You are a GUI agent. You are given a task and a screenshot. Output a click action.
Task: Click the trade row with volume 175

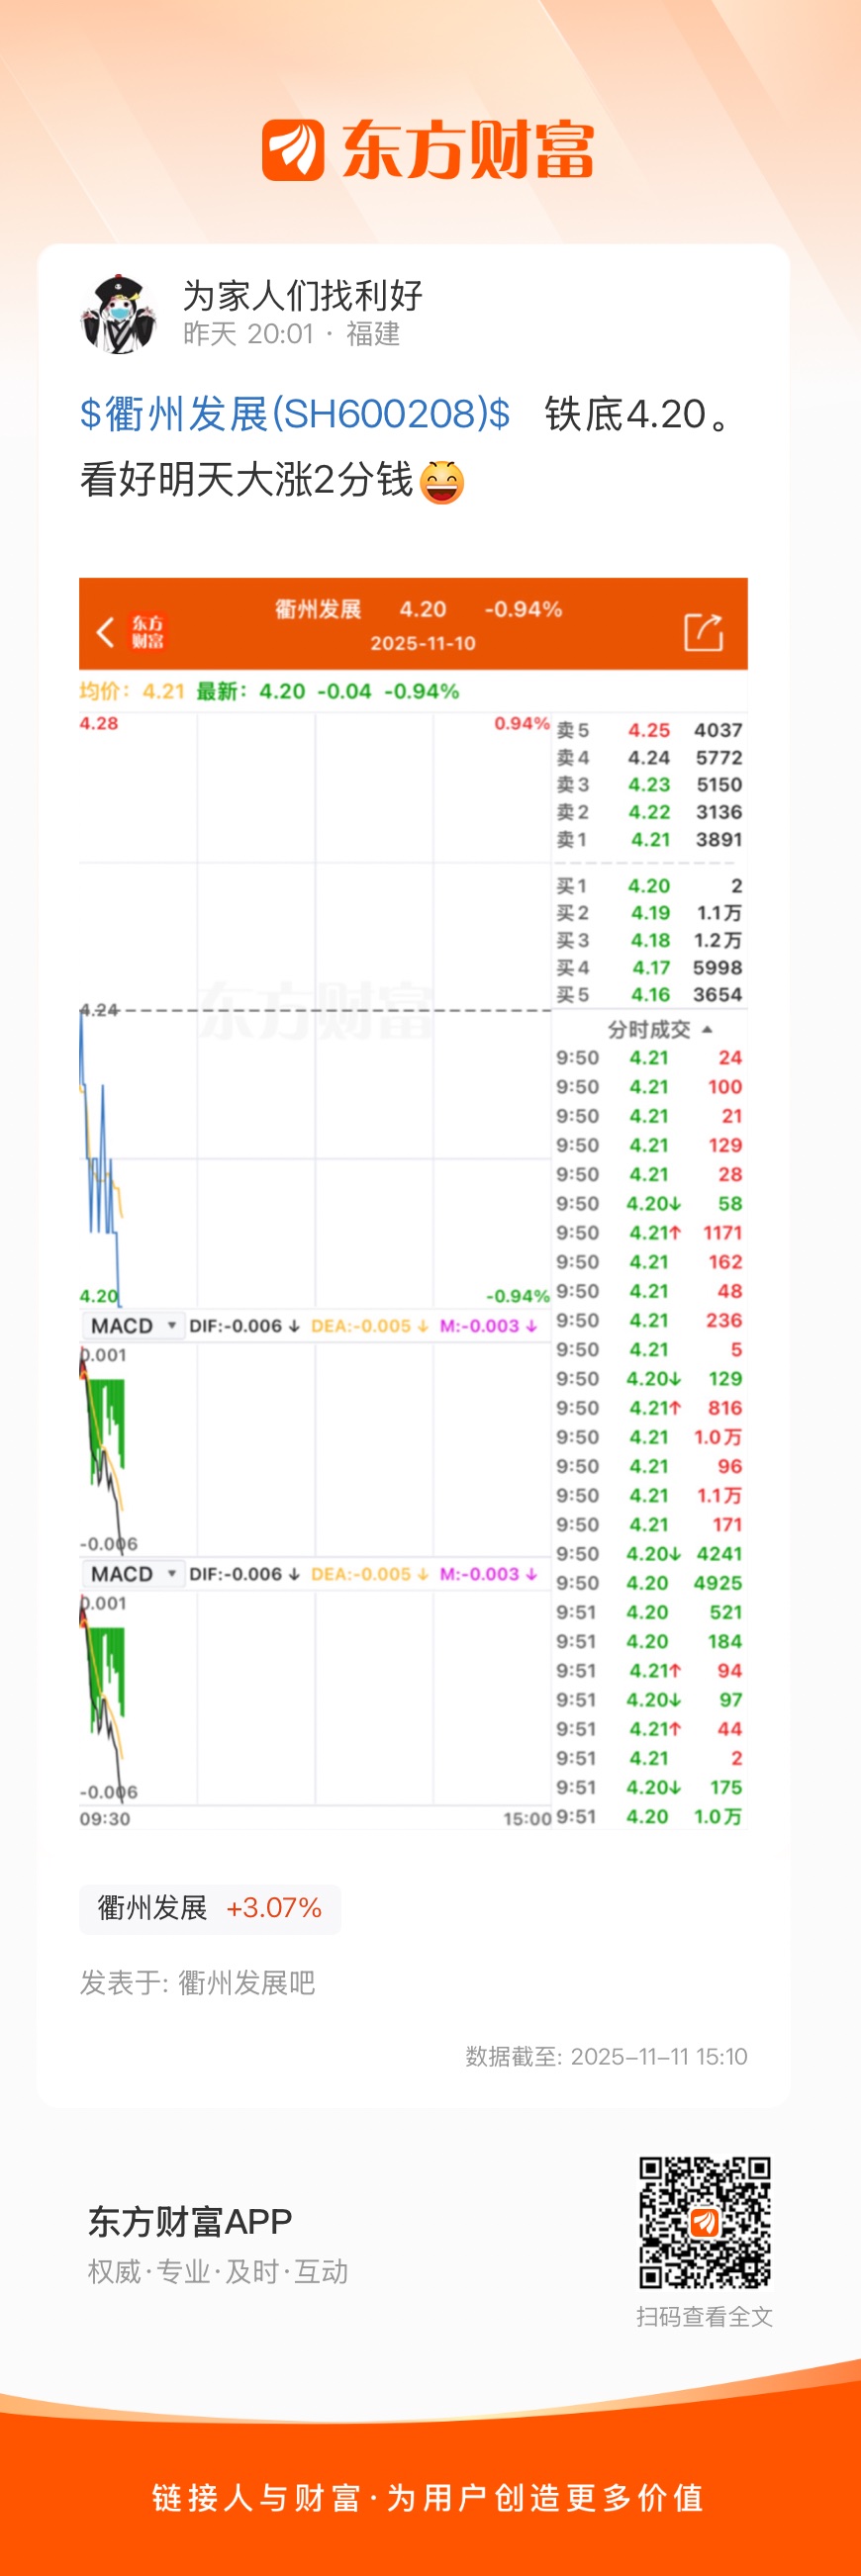pos(649,1787)
